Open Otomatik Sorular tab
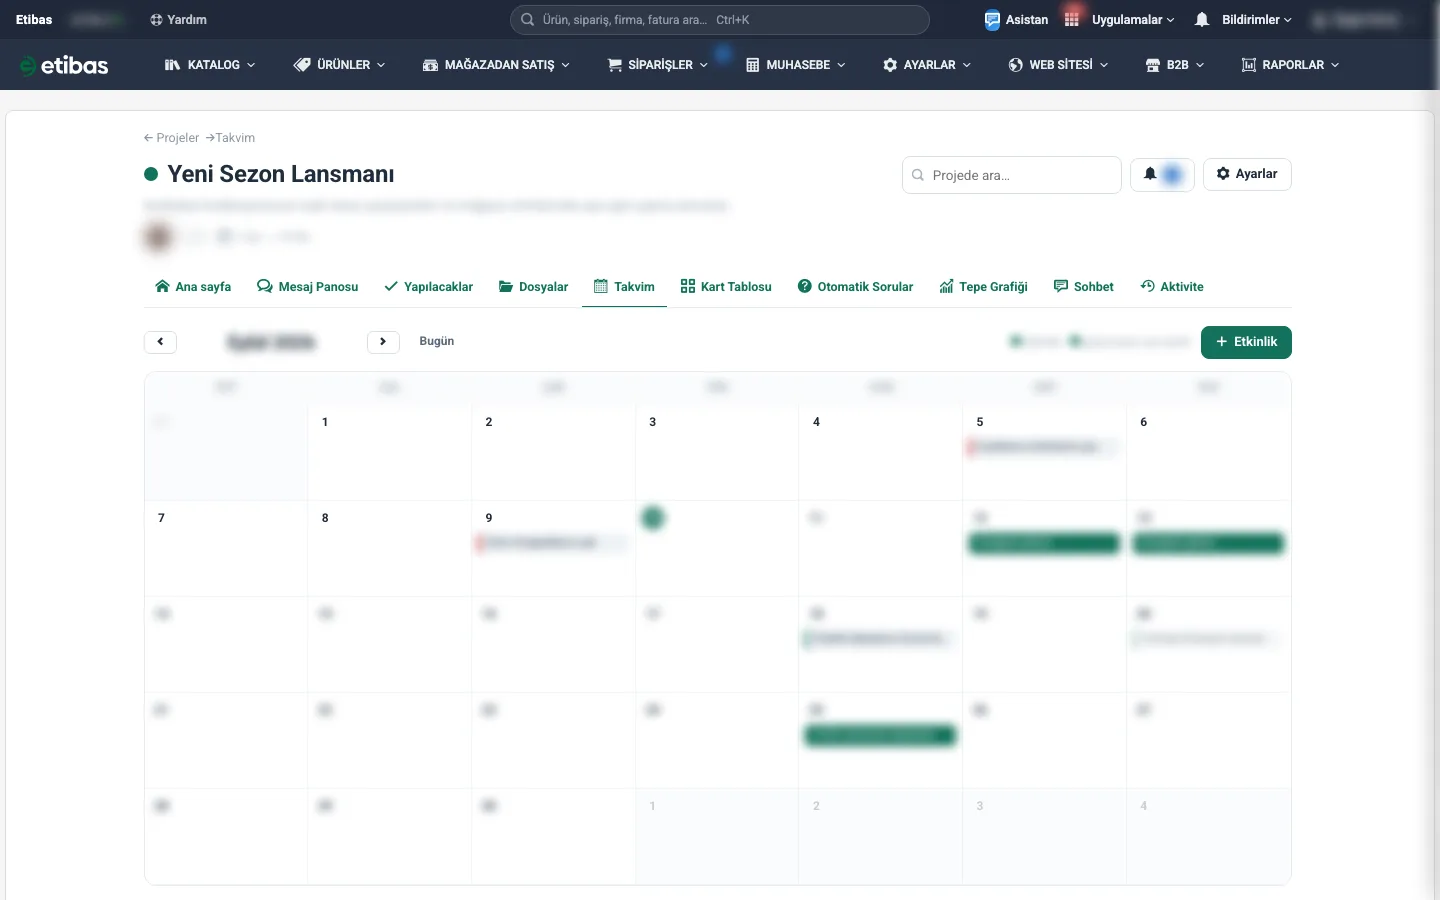1440x900 pixels. point(856,287)
